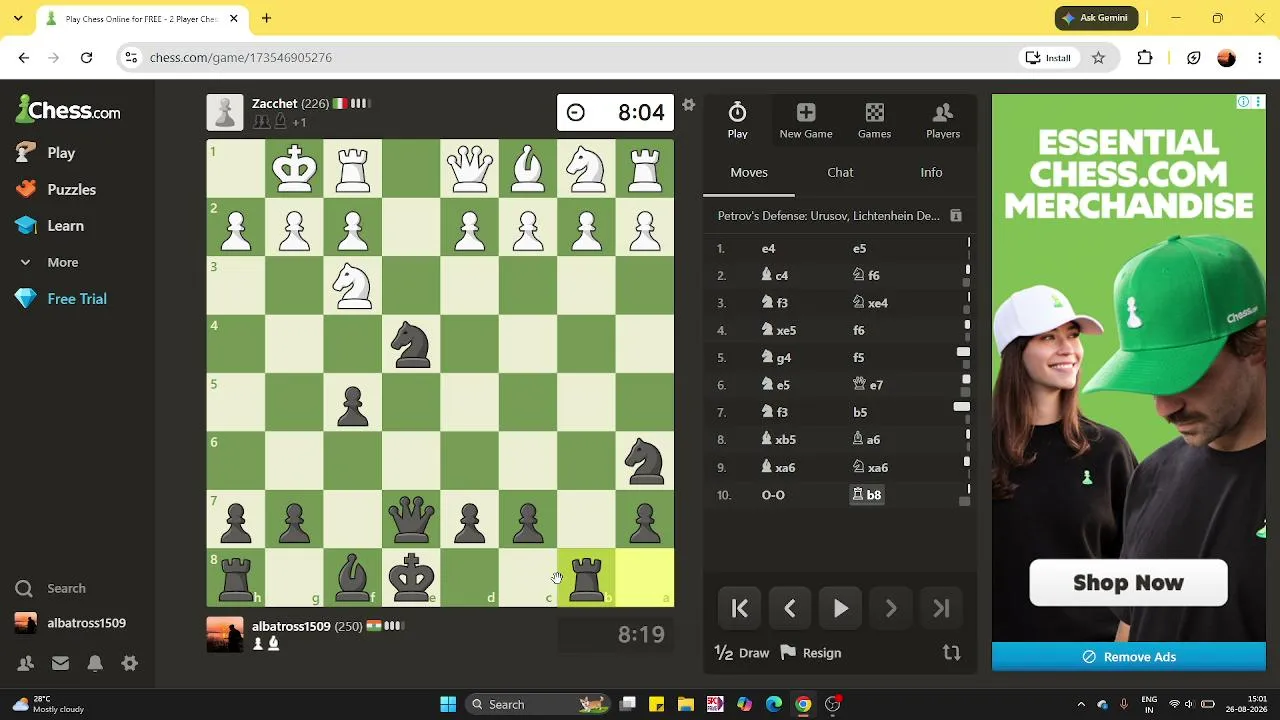Click Zacchet's username above the board
The width and height of the screenshot is (1280, 720).
click(x=275, y=104)
